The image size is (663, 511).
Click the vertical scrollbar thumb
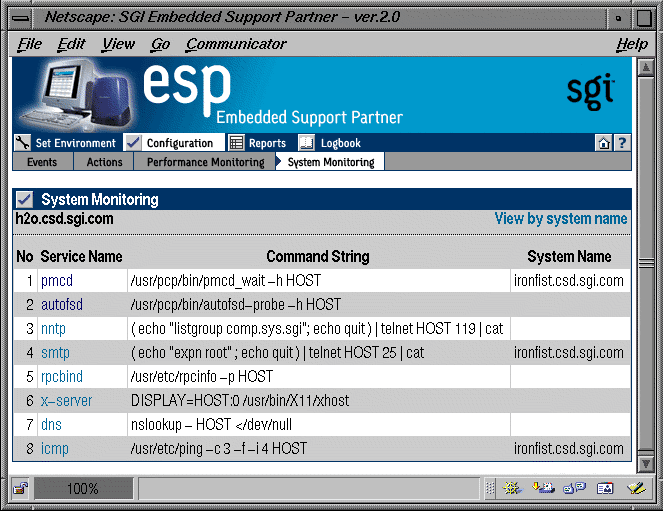646,264
